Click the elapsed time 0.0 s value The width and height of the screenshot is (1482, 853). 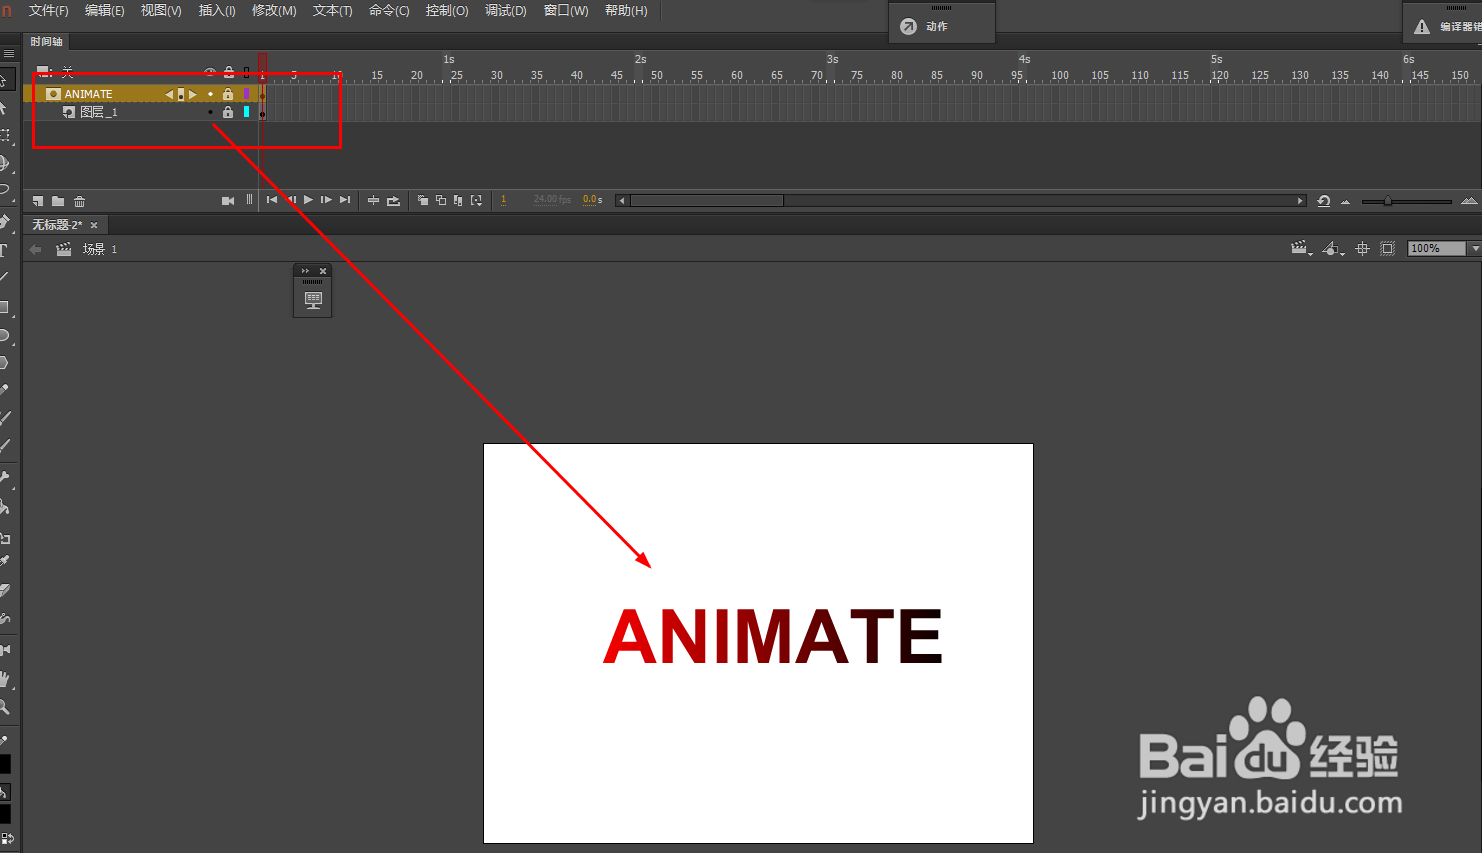(593, 200)
